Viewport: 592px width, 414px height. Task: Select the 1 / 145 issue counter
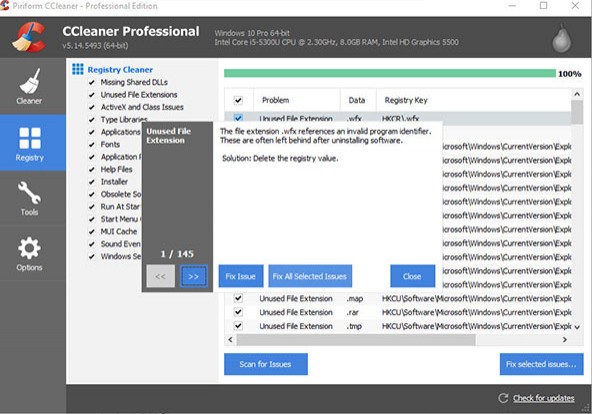coord(177,254)
